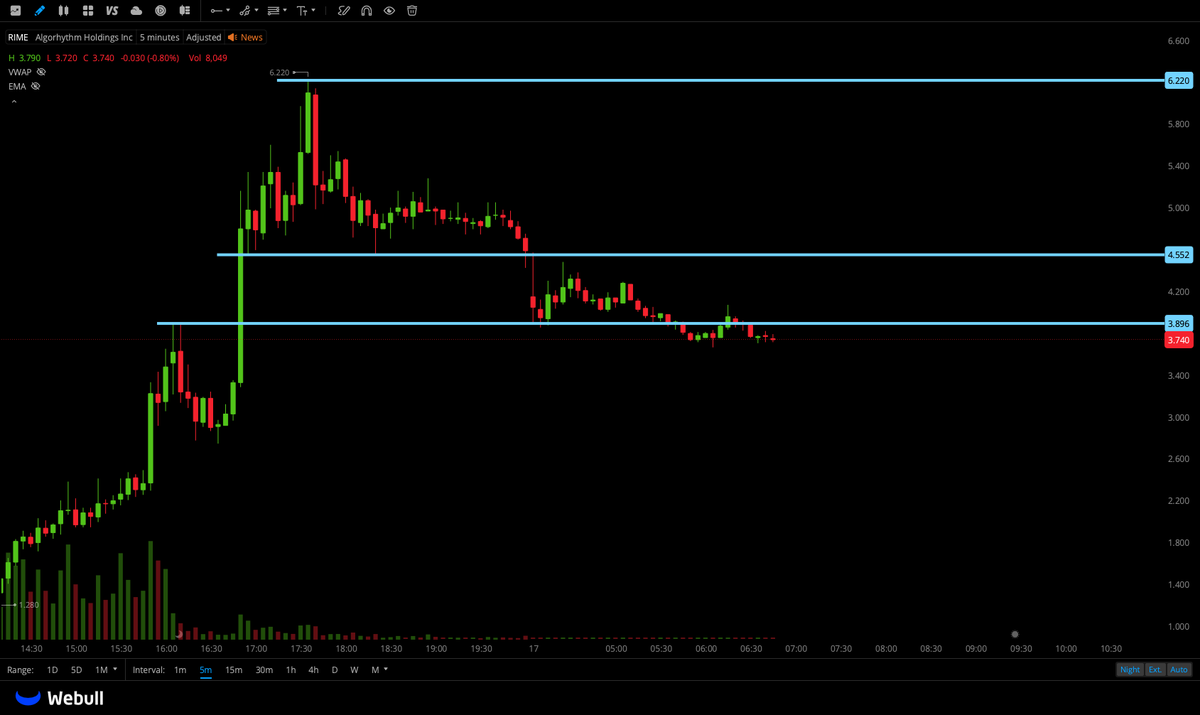Select the parallel lines channel tool

coord(273,10)
